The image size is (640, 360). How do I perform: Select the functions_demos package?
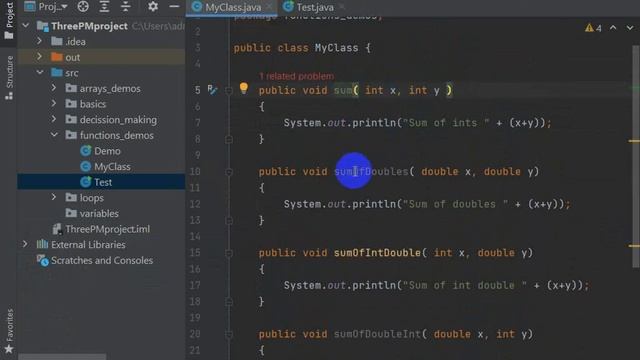click(x=117, y=135)
